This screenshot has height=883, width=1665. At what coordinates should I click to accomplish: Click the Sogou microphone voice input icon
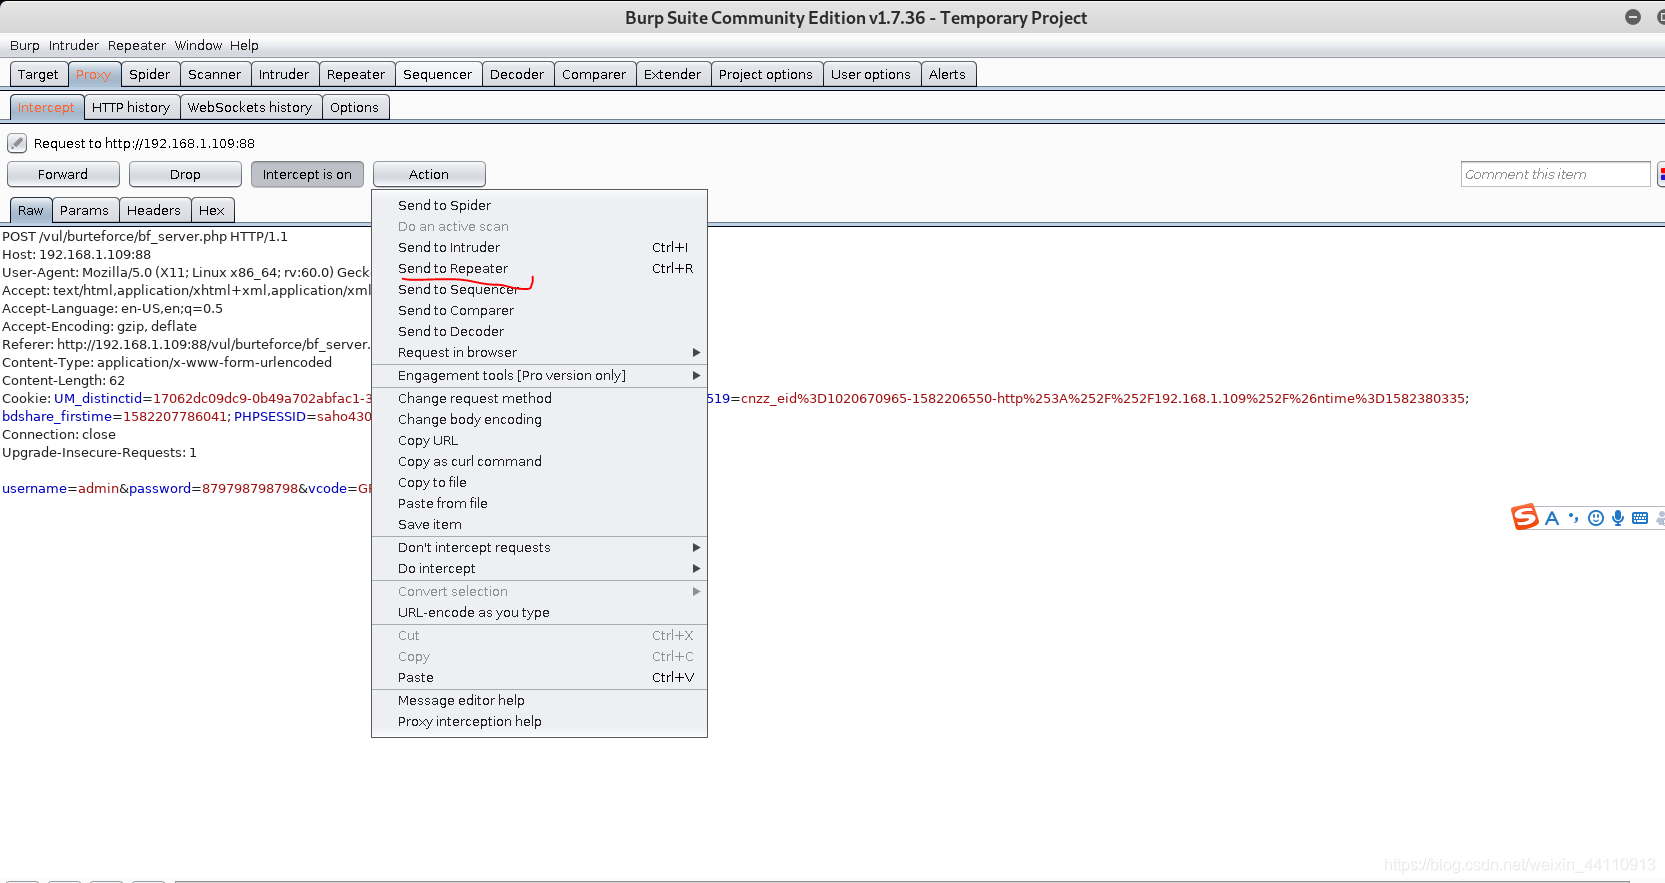[x=1617, y=518]
